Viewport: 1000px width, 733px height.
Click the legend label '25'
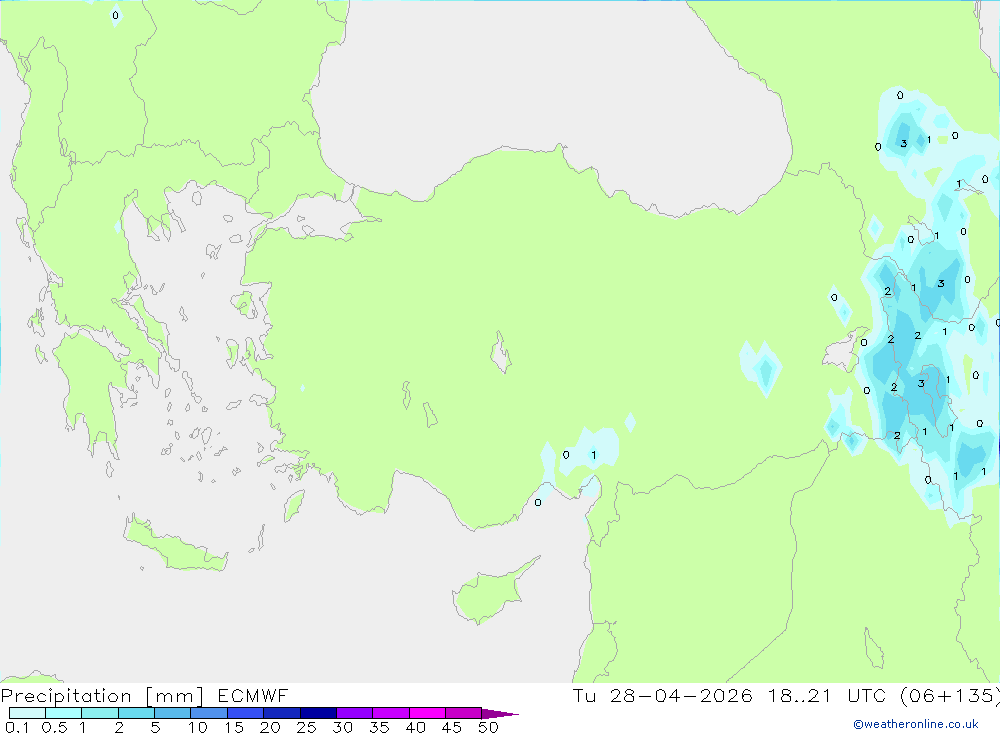pos(306,727)
